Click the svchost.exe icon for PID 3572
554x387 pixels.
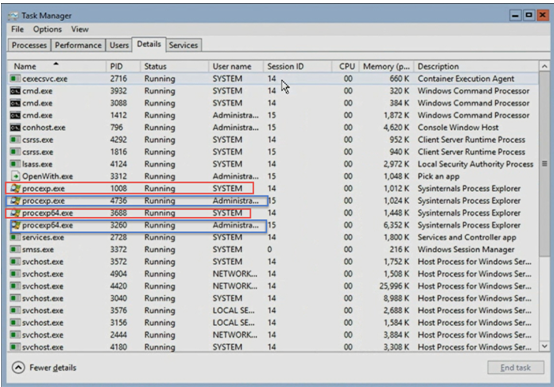pos(15,262)
